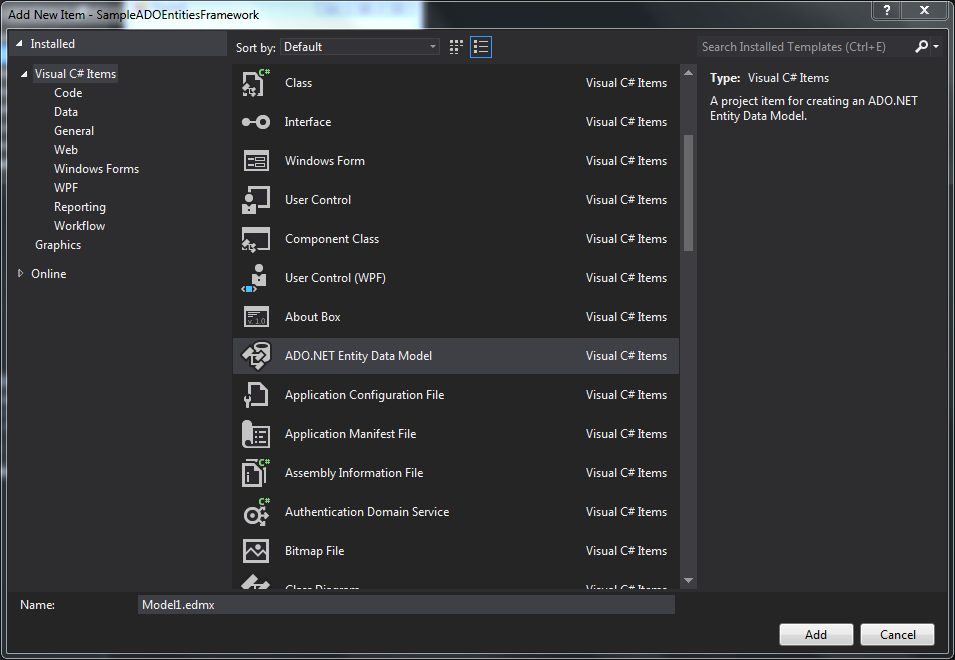
Task: Select the About Box template icon
Action: tap(256, 317)
